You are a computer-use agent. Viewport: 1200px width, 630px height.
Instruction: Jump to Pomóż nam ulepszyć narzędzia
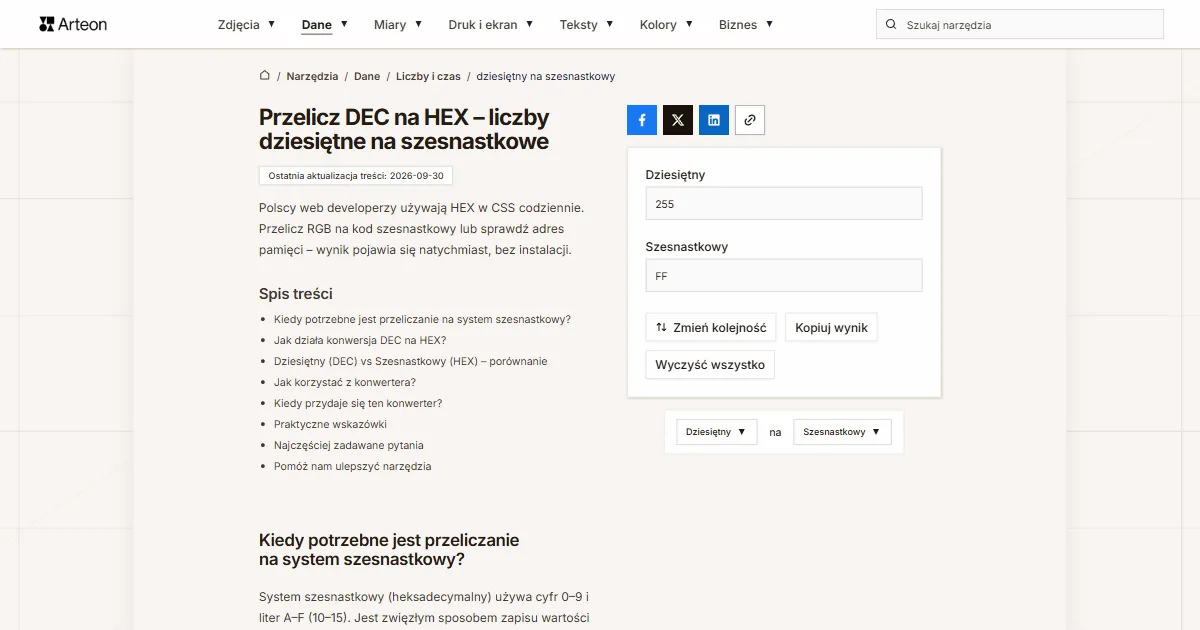tap(353, 467)
